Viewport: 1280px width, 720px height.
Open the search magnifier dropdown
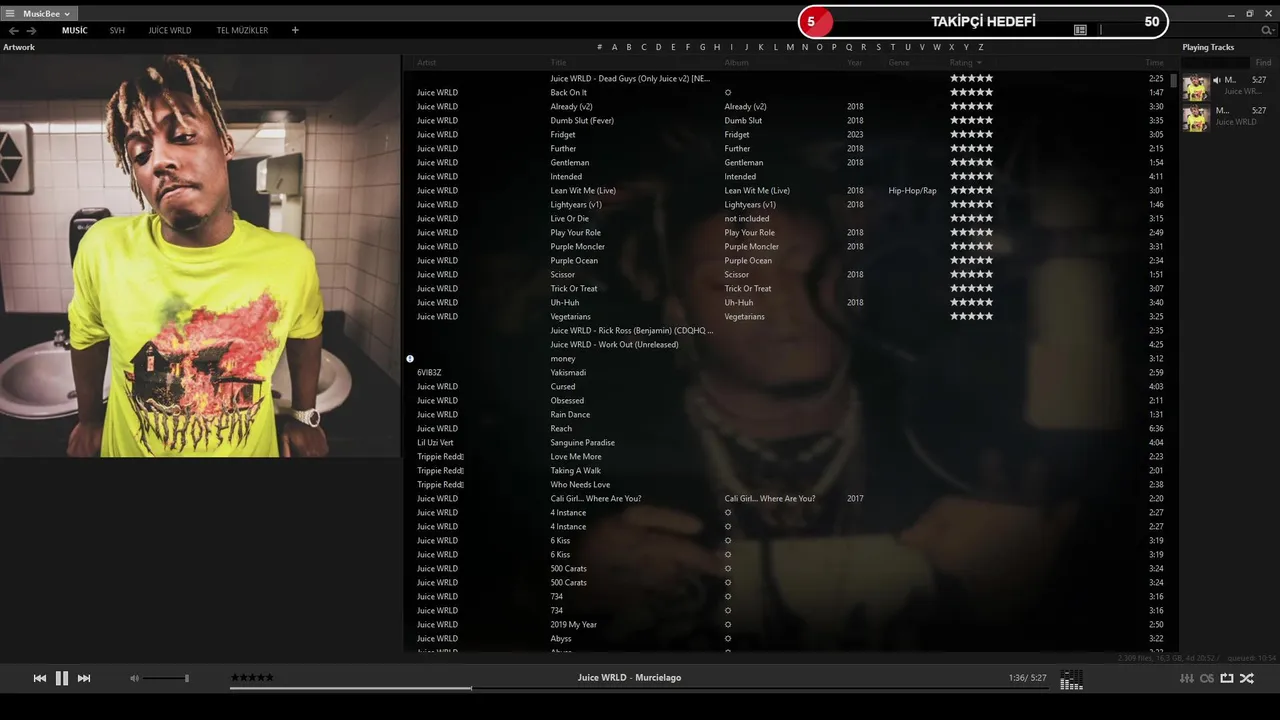(1268, 31)
